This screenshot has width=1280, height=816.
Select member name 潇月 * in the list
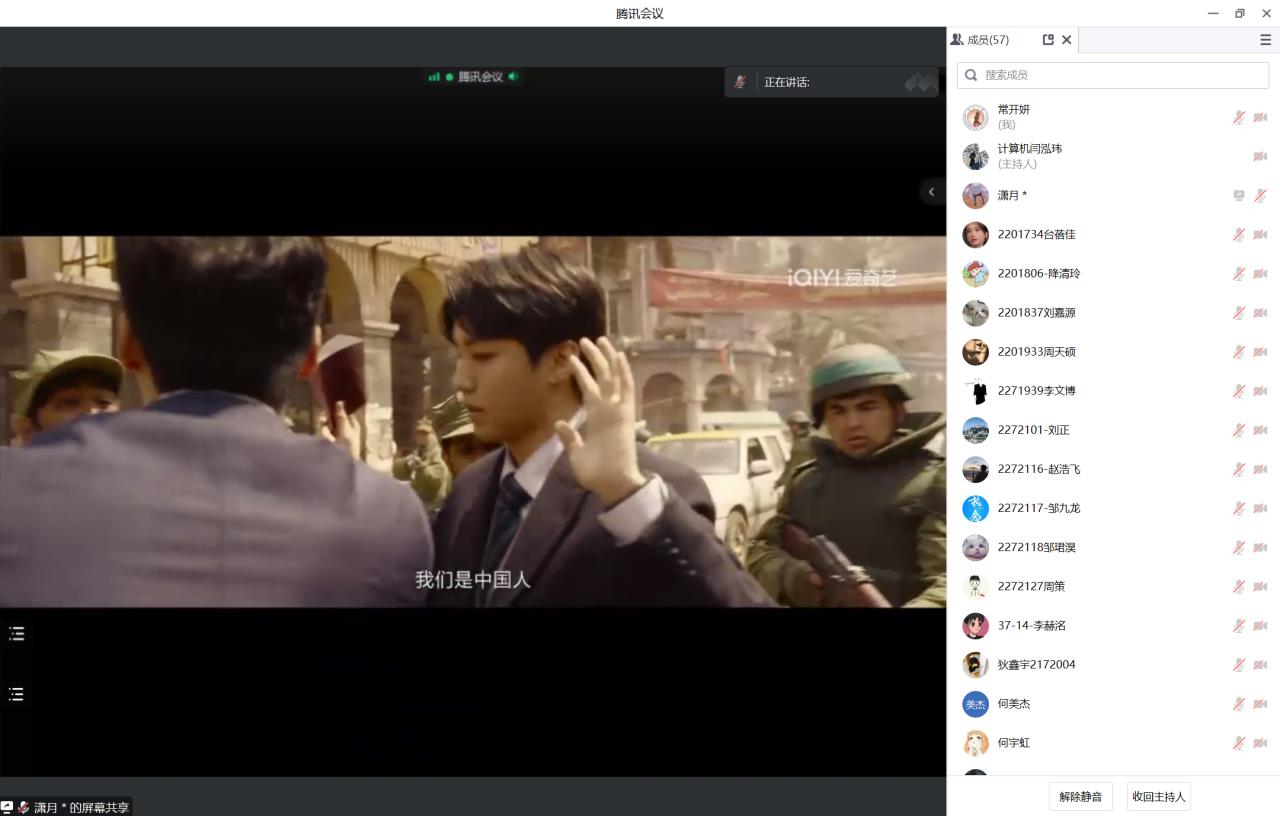(1012, 196)
